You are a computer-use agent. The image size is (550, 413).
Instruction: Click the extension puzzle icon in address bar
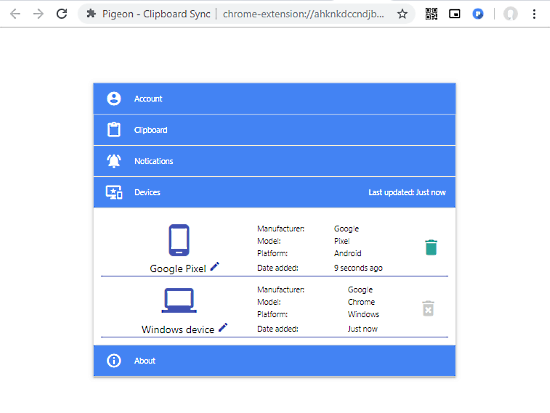tap(91, 14)
